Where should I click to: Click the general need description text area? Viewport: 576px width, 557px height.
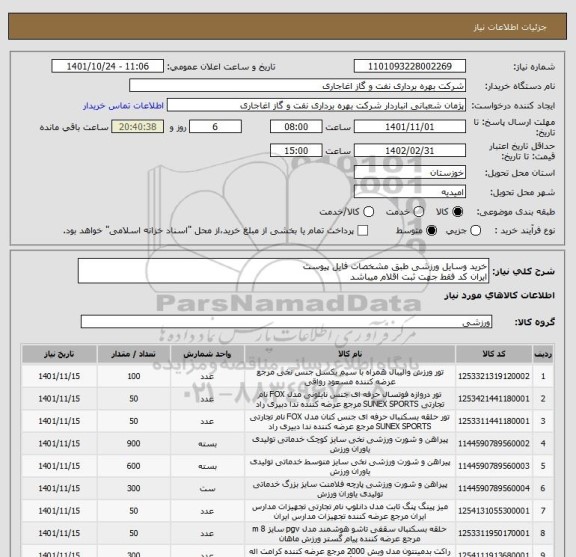click(x=283, y=271)
